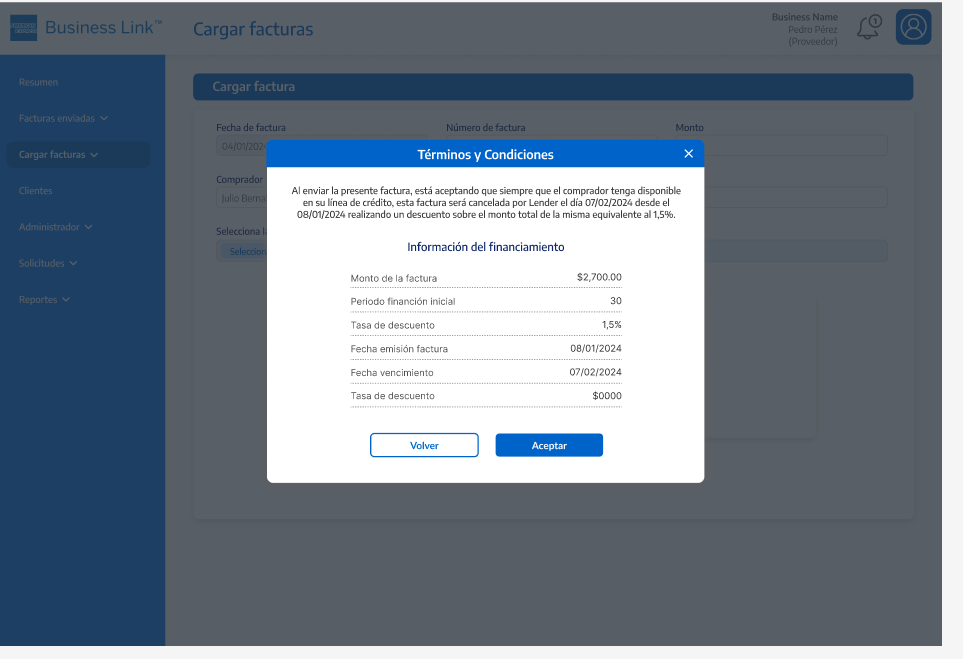Click the American Express logo icon
This screenshot has height=659, width=963.
(x=23, y=28)
